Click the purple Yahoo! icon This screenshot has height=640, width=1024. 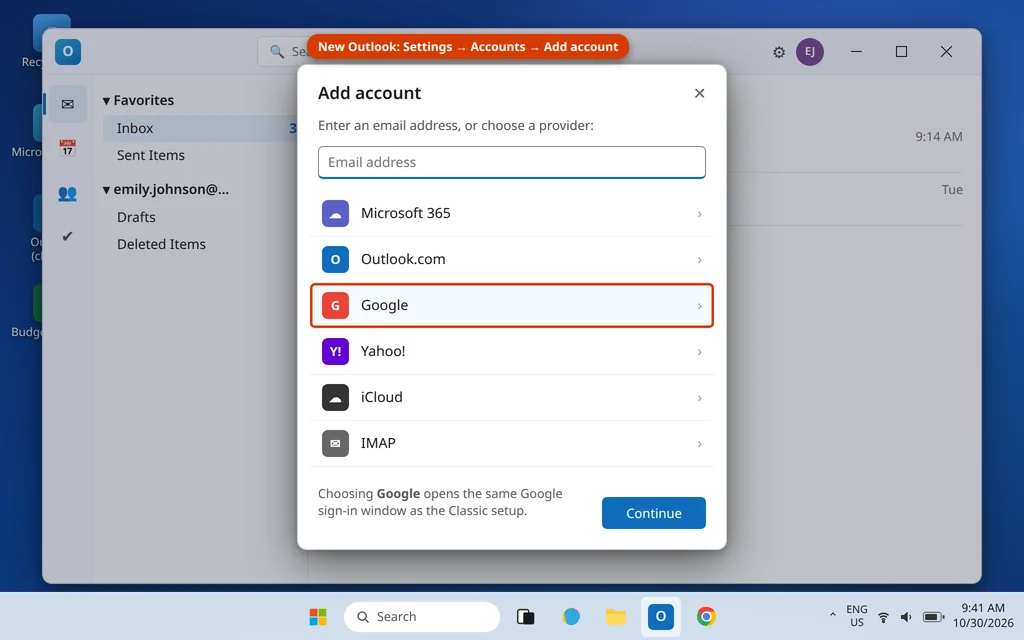tap(335, 351)
